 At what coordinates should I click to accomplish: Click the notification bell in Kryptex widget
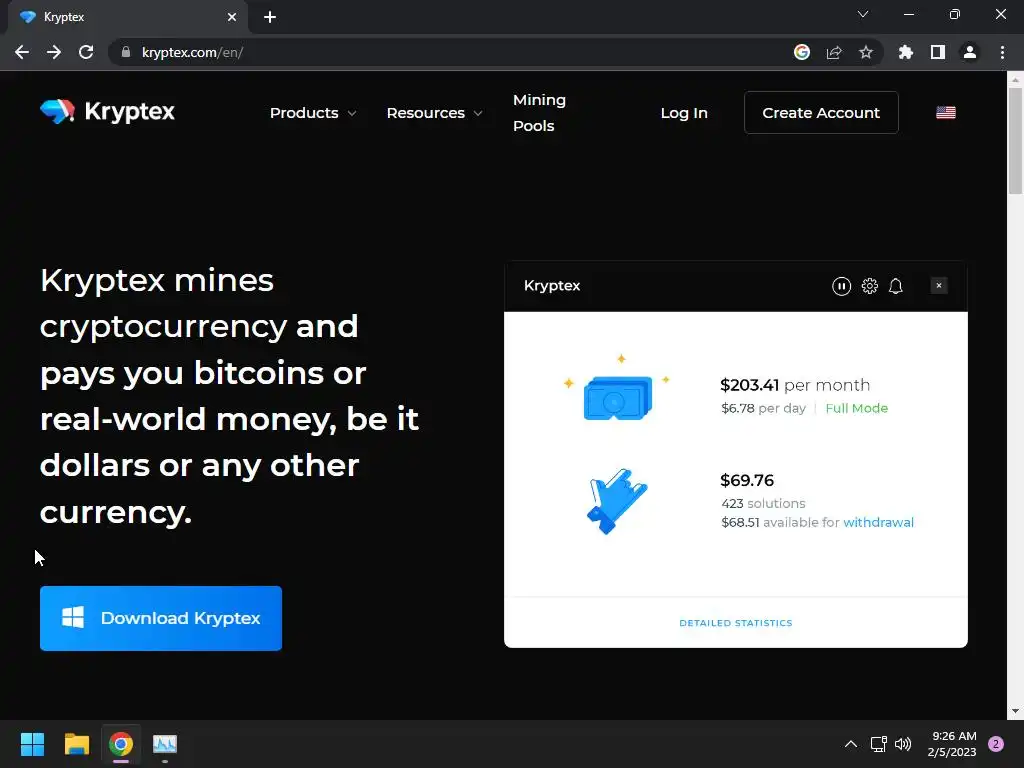coord(896,286)
